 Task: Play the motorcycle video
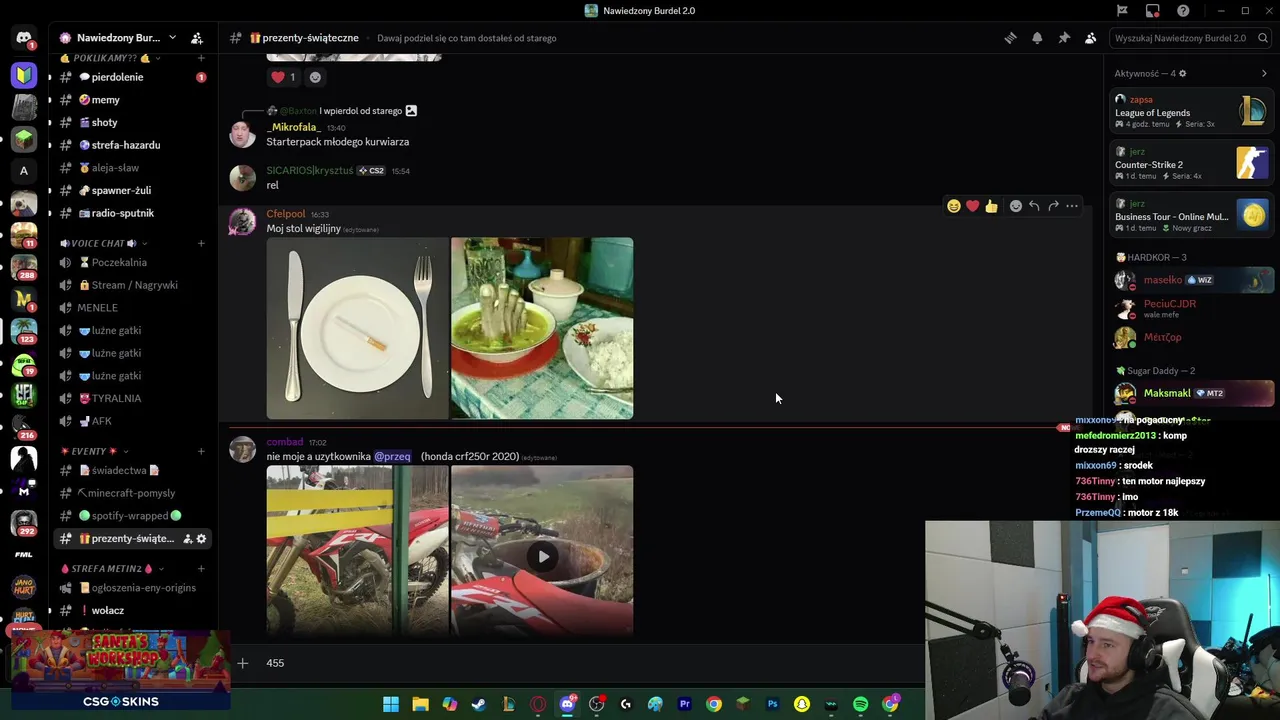542,556
